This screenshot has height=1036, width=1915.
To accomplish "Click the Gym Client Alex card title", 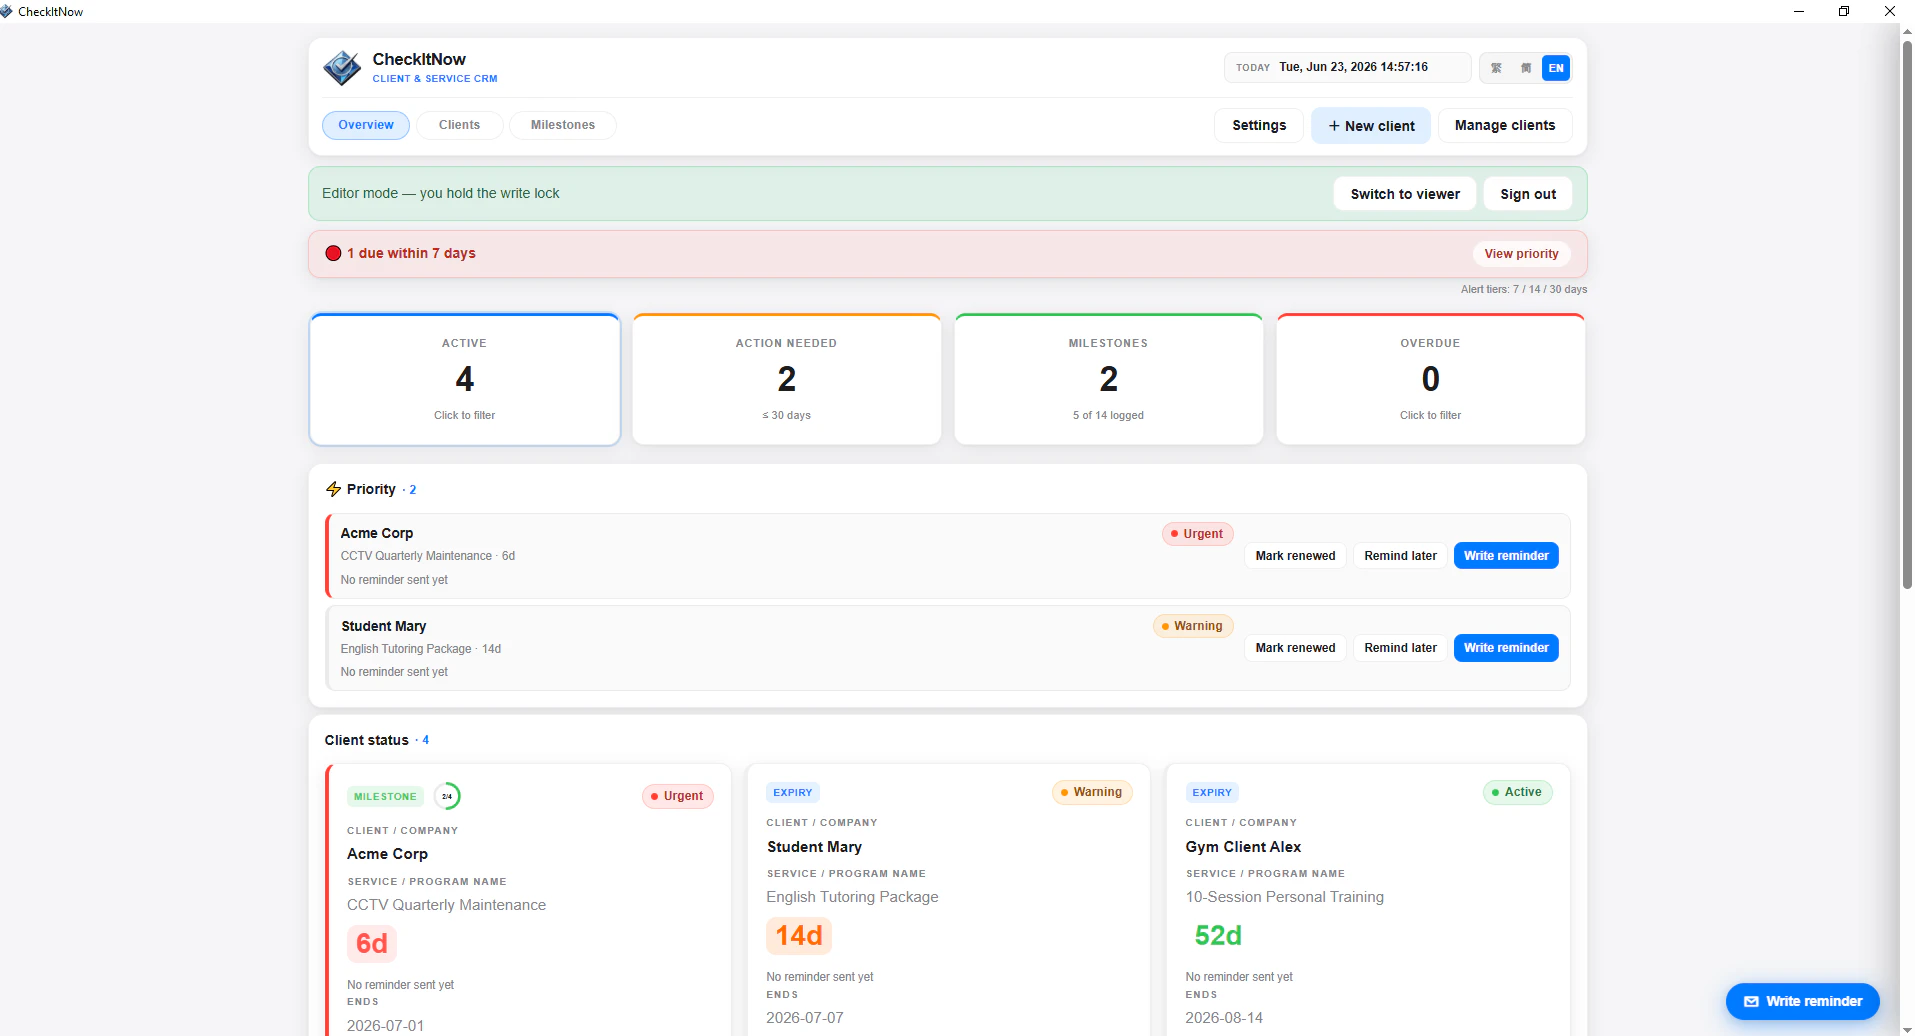I will pyautogui.click(x=1243, y=847).
